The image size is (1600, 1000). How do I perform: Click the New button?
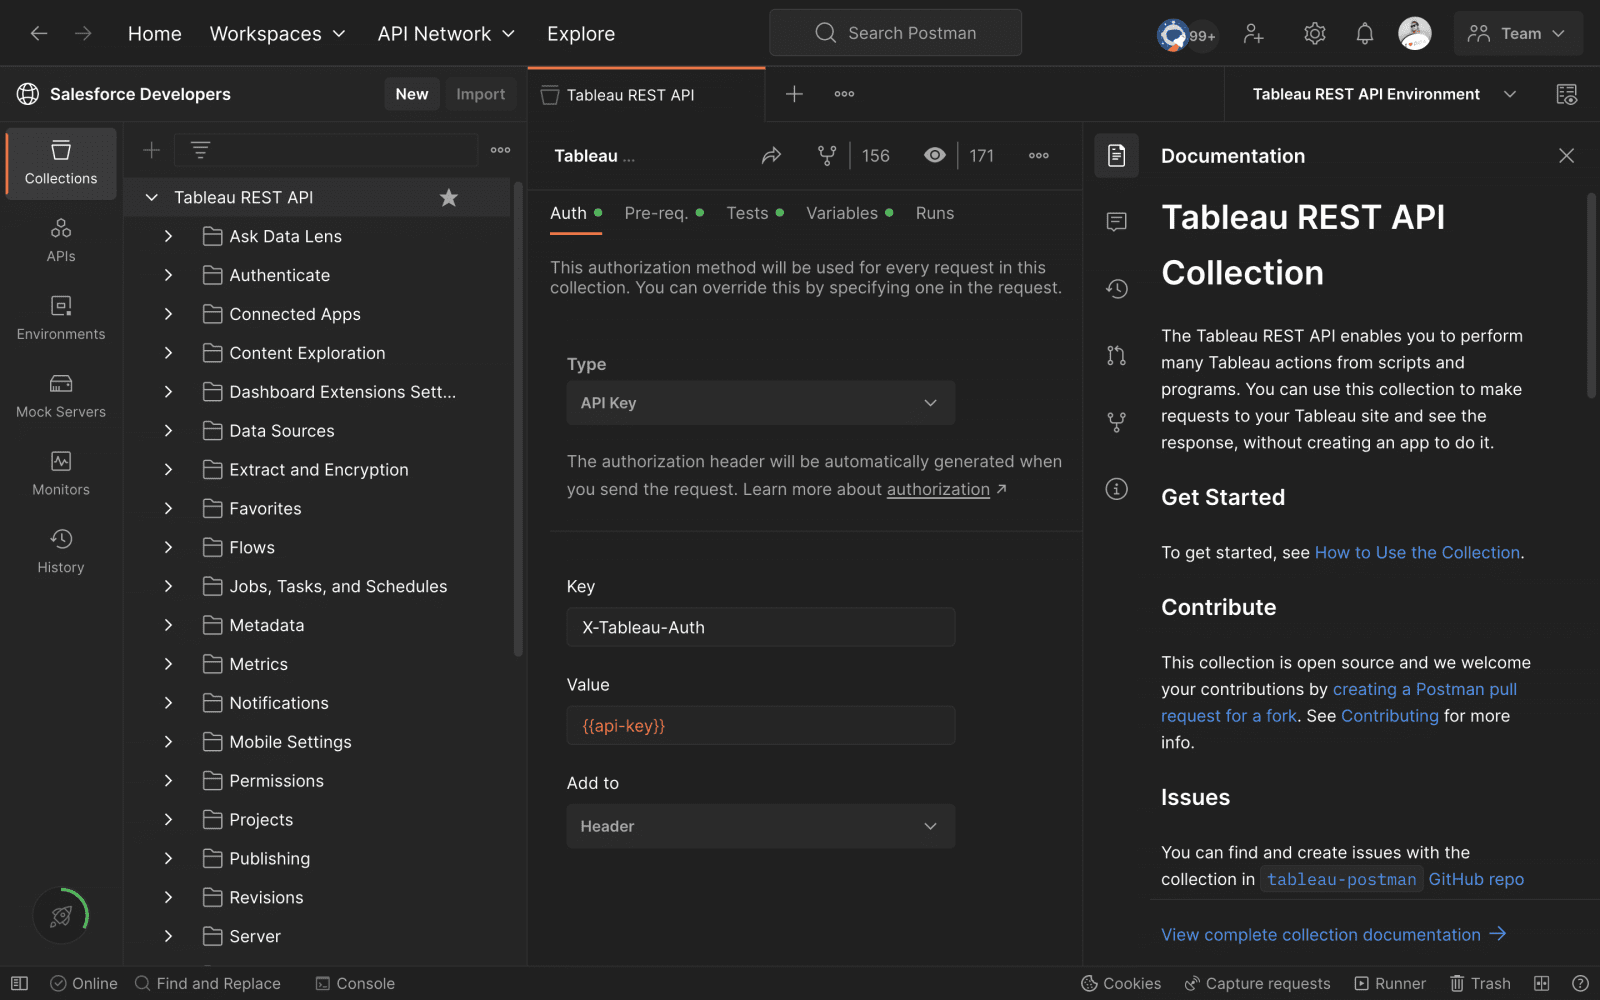[412, 94]
